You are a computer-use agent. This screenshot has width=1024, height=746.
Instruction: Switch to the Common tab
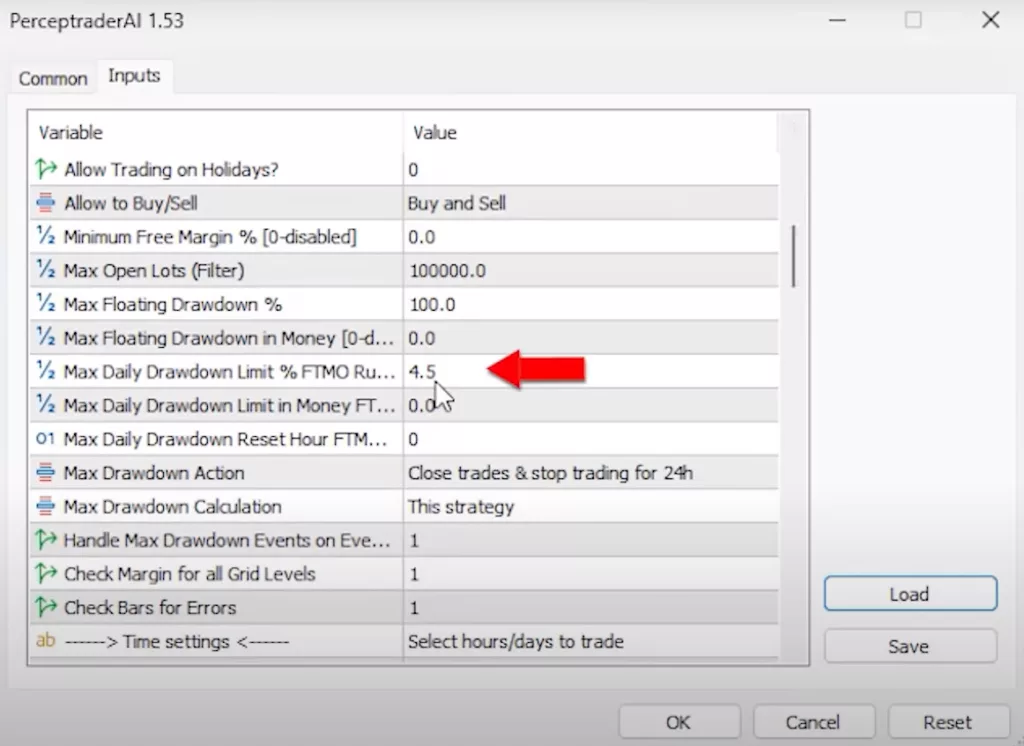(x=53, y=78)
